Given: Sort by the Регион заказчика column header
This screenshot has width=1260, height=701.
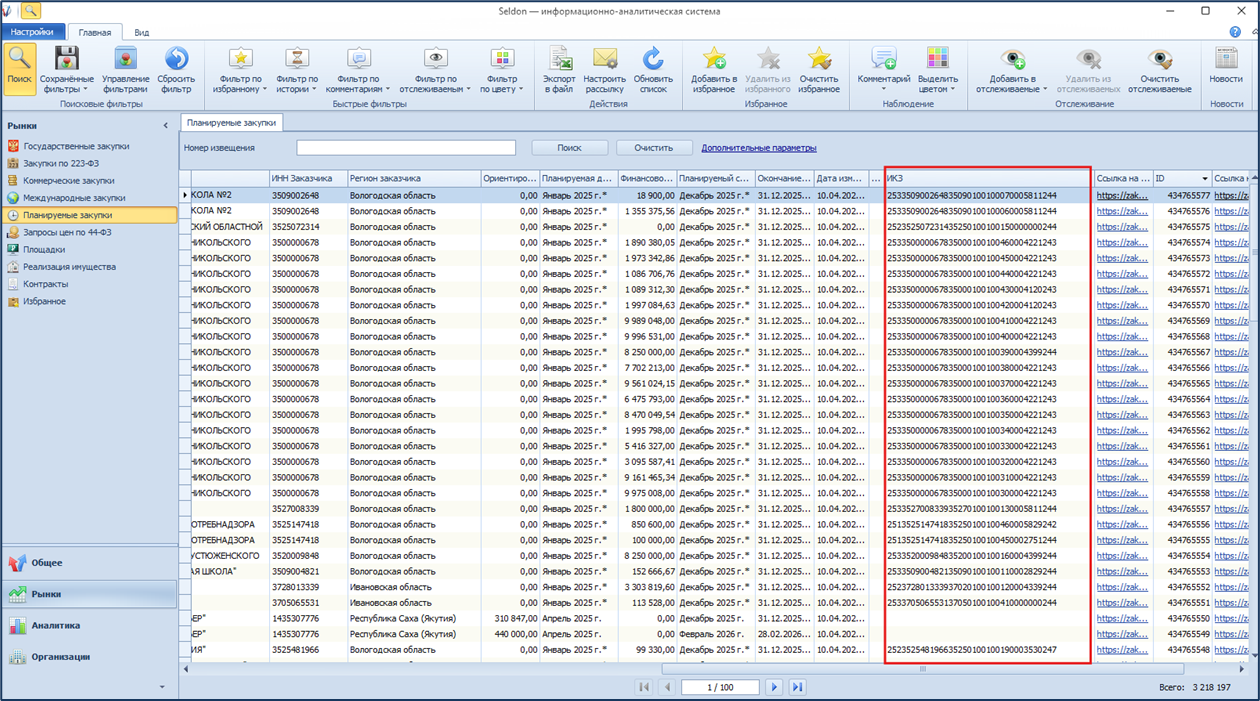Looking at the screenshot, I should click(x=413, y=179).
